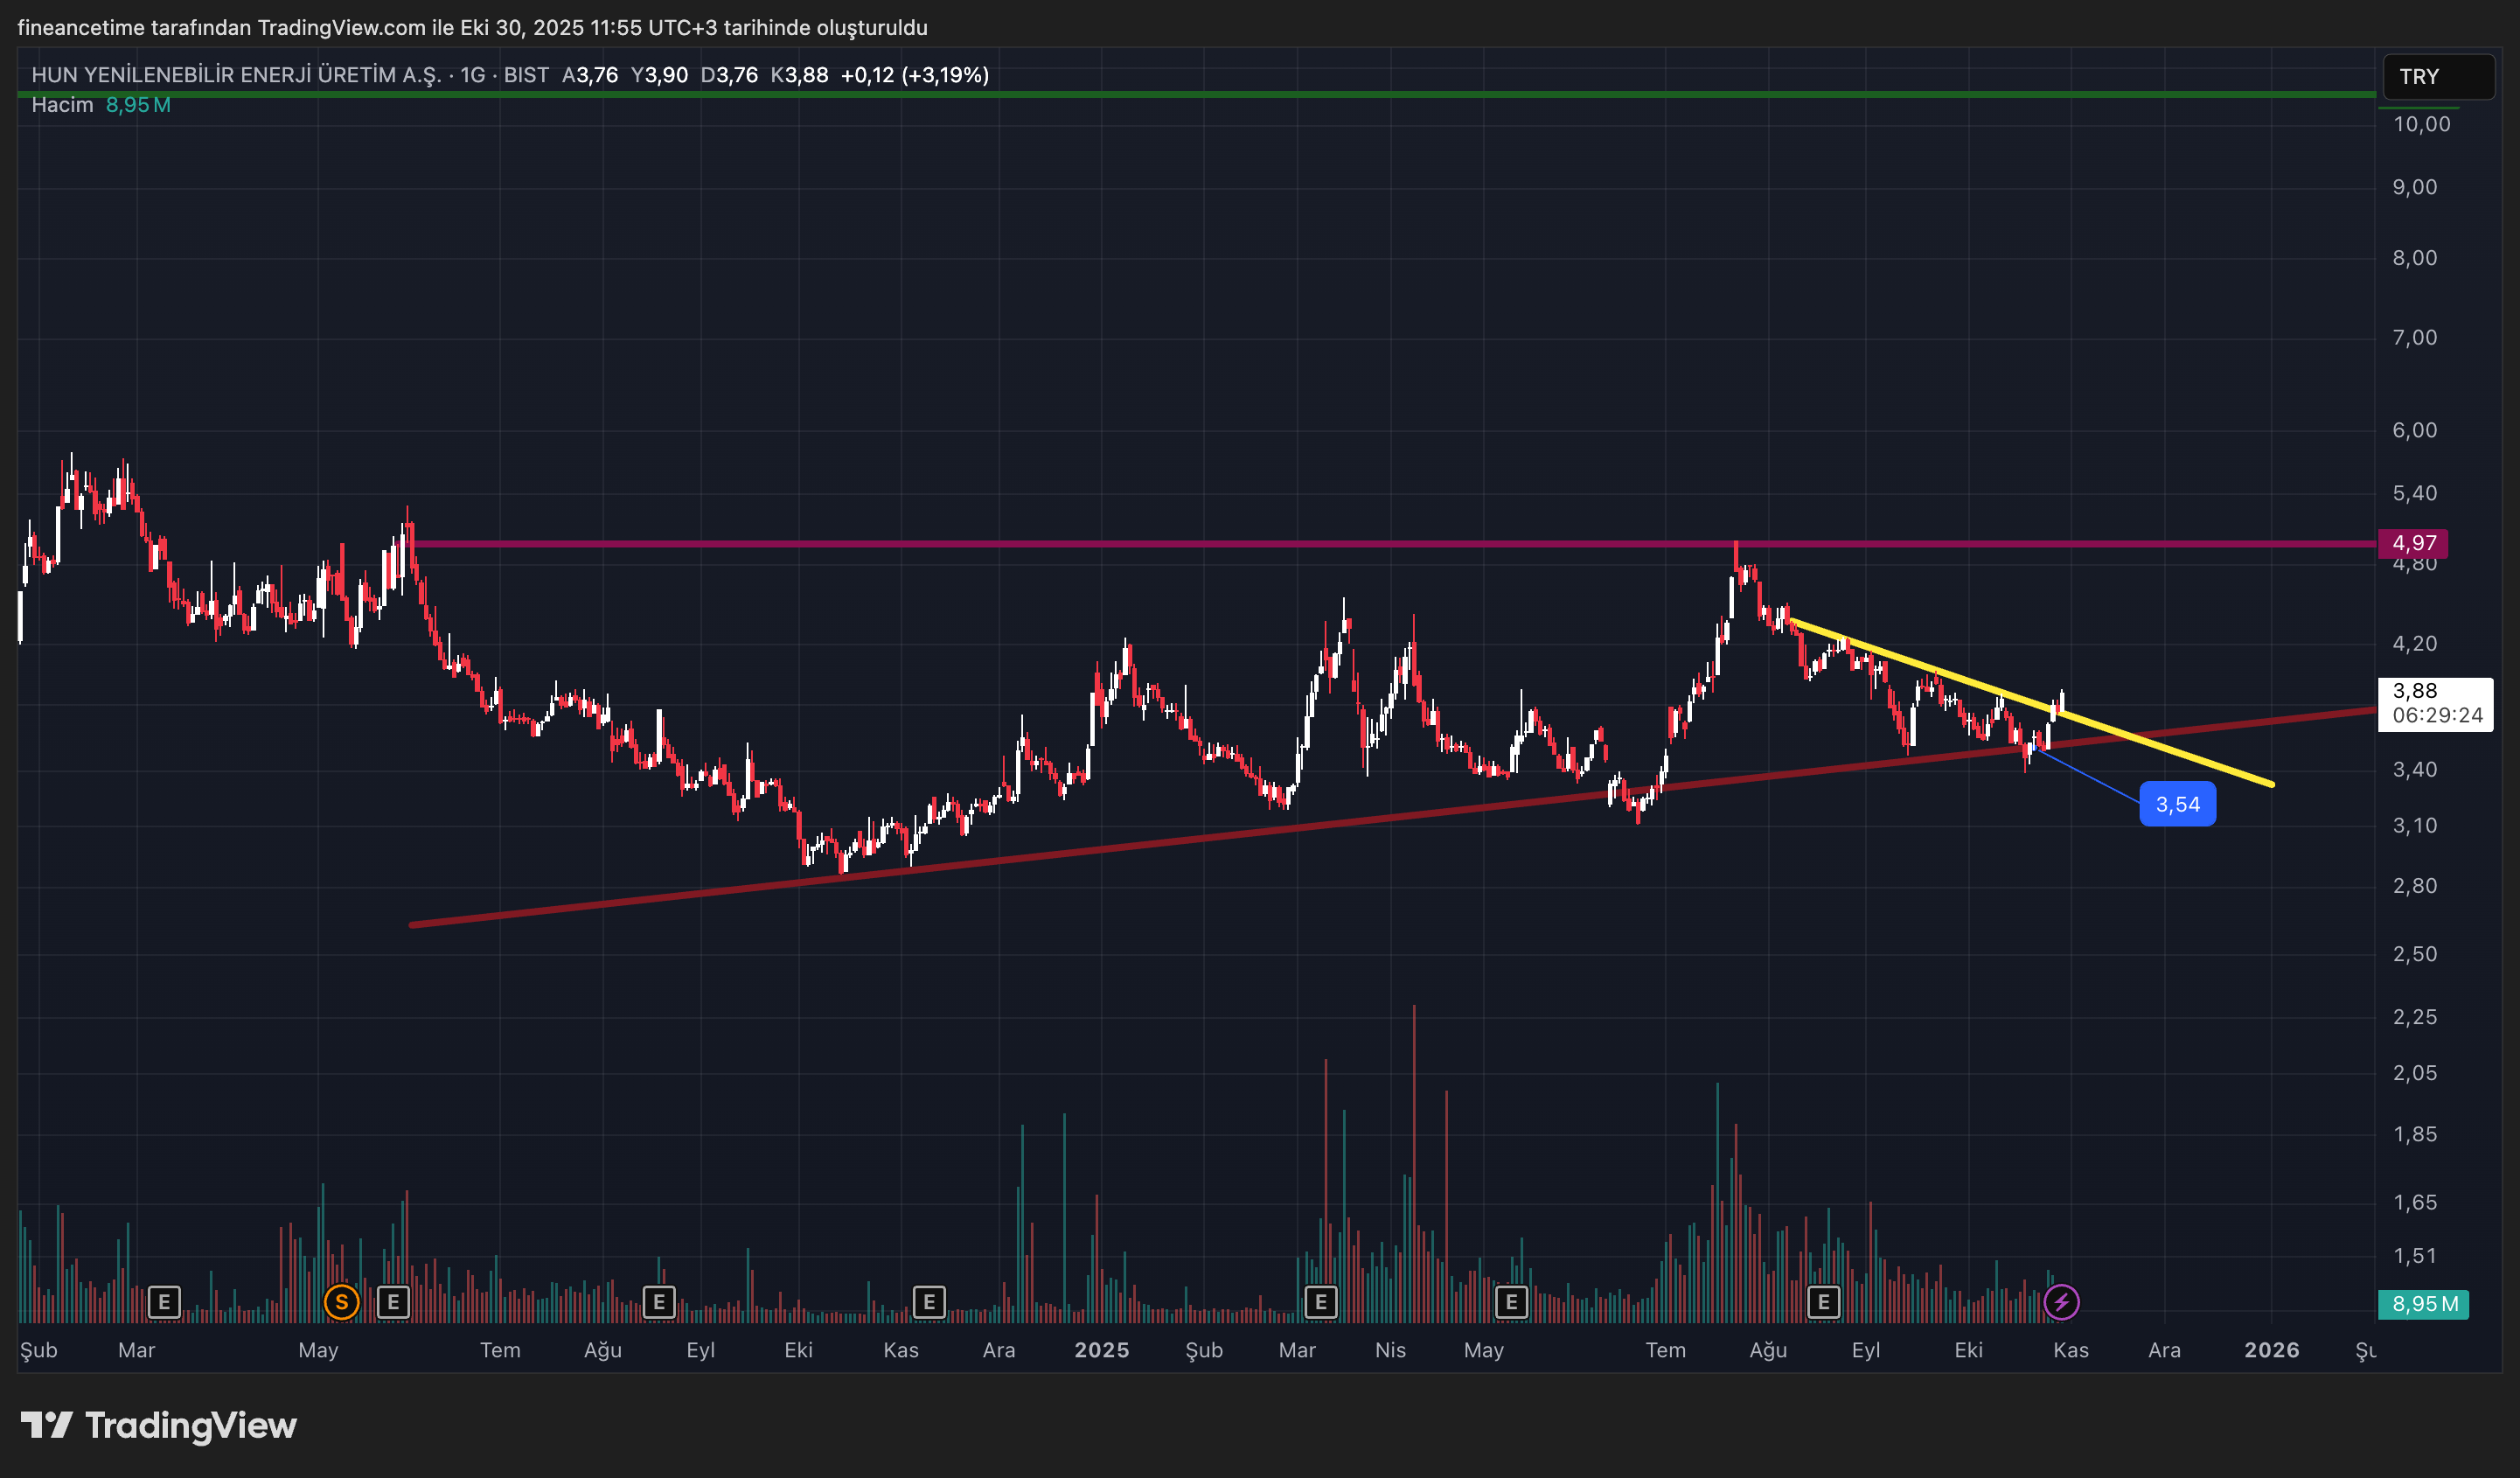Select the E earnings marker near Mar 2025
This screenshot has height=1478, width=2520.
1320,1302
